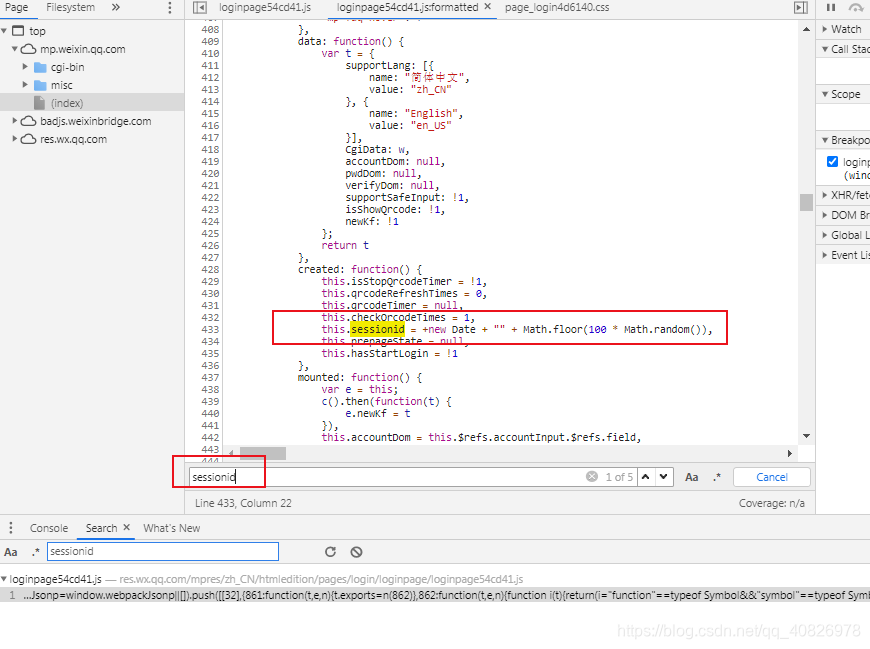Click the vertical scrollbar thumb in editor
Viewport: 870px width, 649px height.
806,202
